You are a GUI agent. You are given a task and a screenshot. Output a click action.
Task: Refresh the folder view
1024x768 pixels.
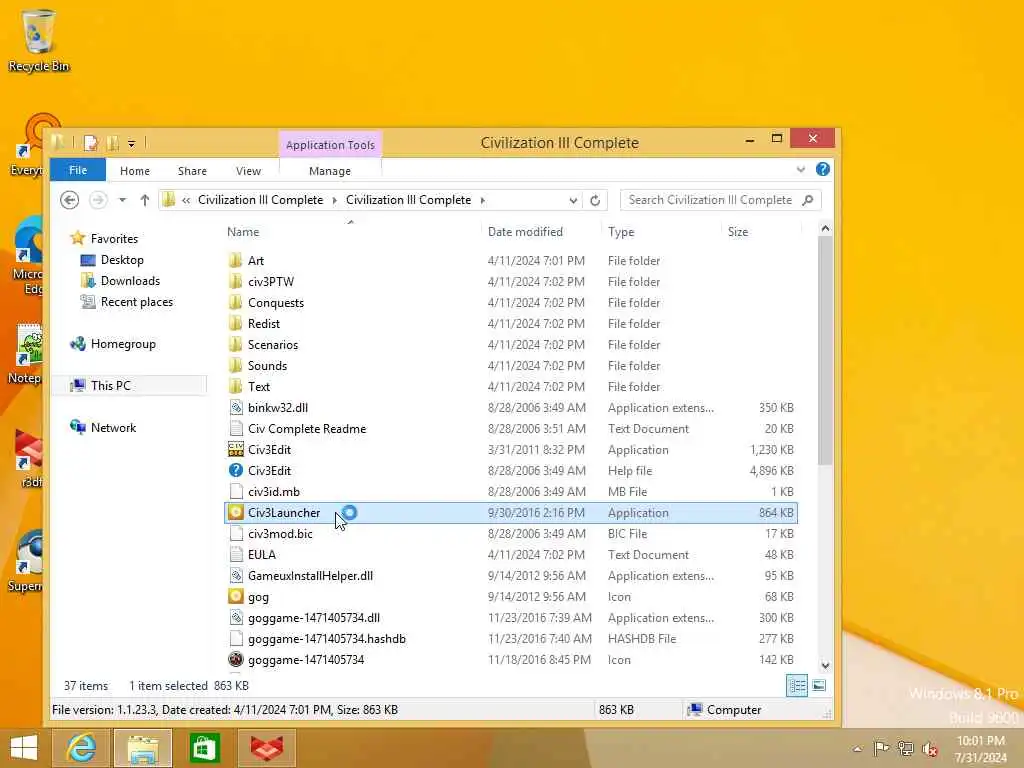(x=595, y=200)
